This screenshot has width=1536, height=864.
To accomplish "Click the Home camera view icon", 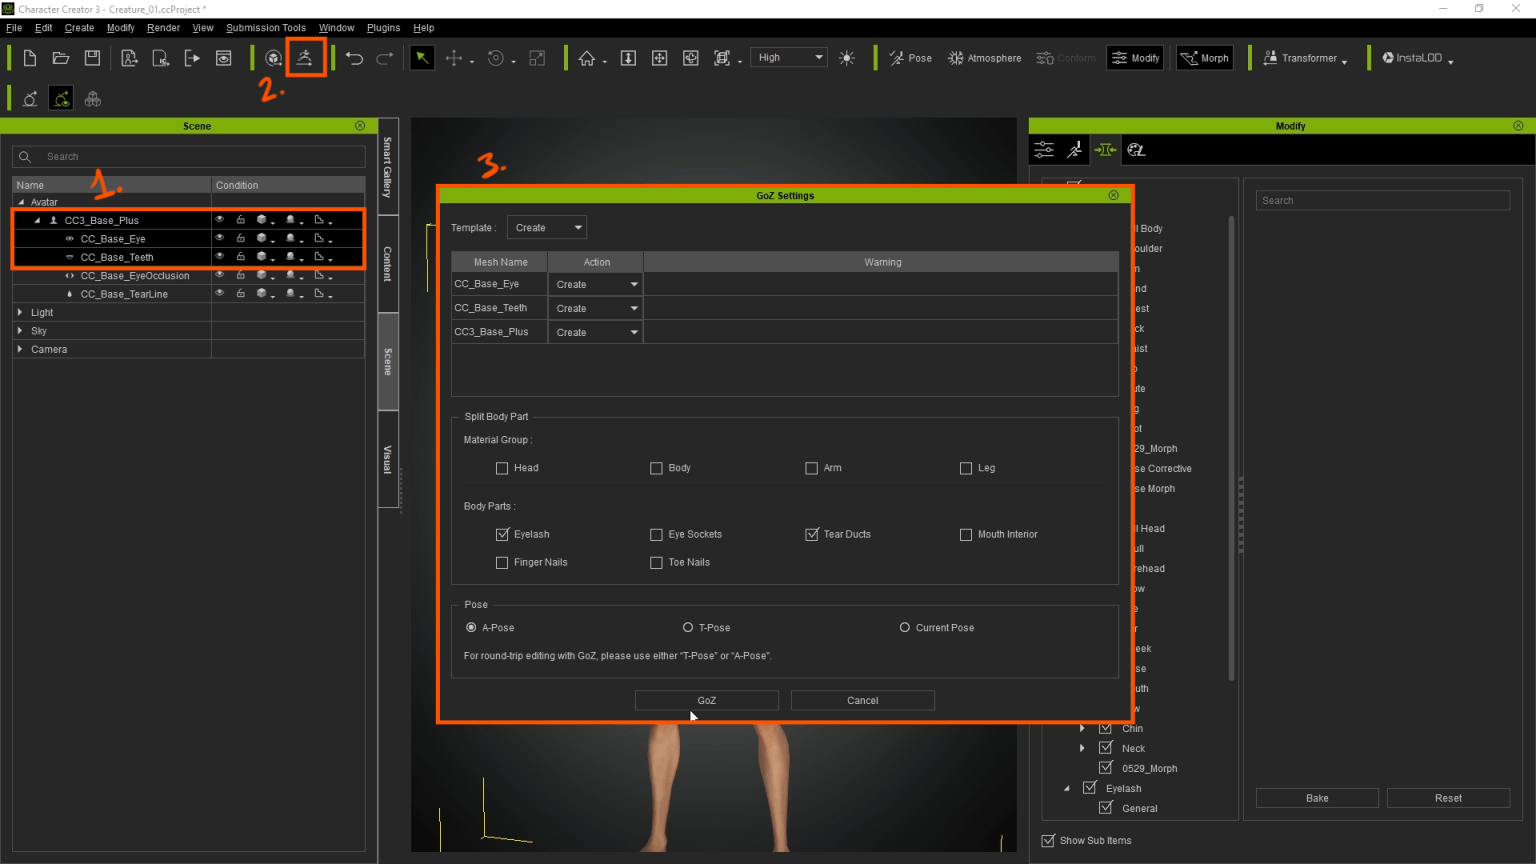I will [587, 58].
